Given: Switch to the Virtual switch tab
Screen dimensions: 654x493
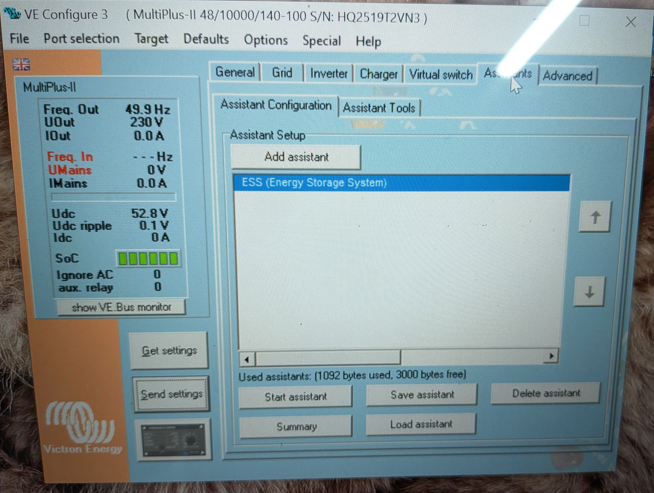Looking at the screenshot, I should point(440,75).
